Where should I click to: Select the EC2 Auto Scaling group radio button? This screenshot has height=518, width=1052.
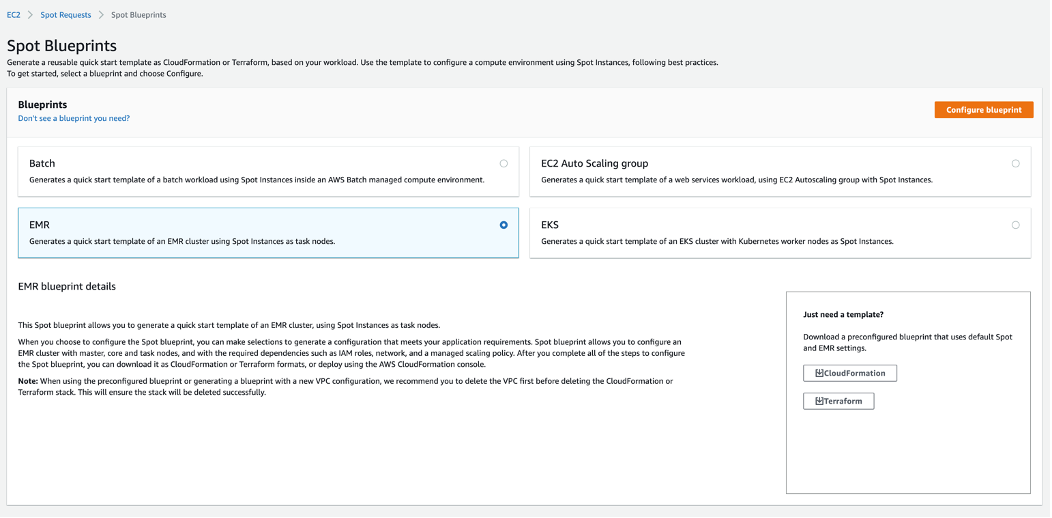(1016, 164)
